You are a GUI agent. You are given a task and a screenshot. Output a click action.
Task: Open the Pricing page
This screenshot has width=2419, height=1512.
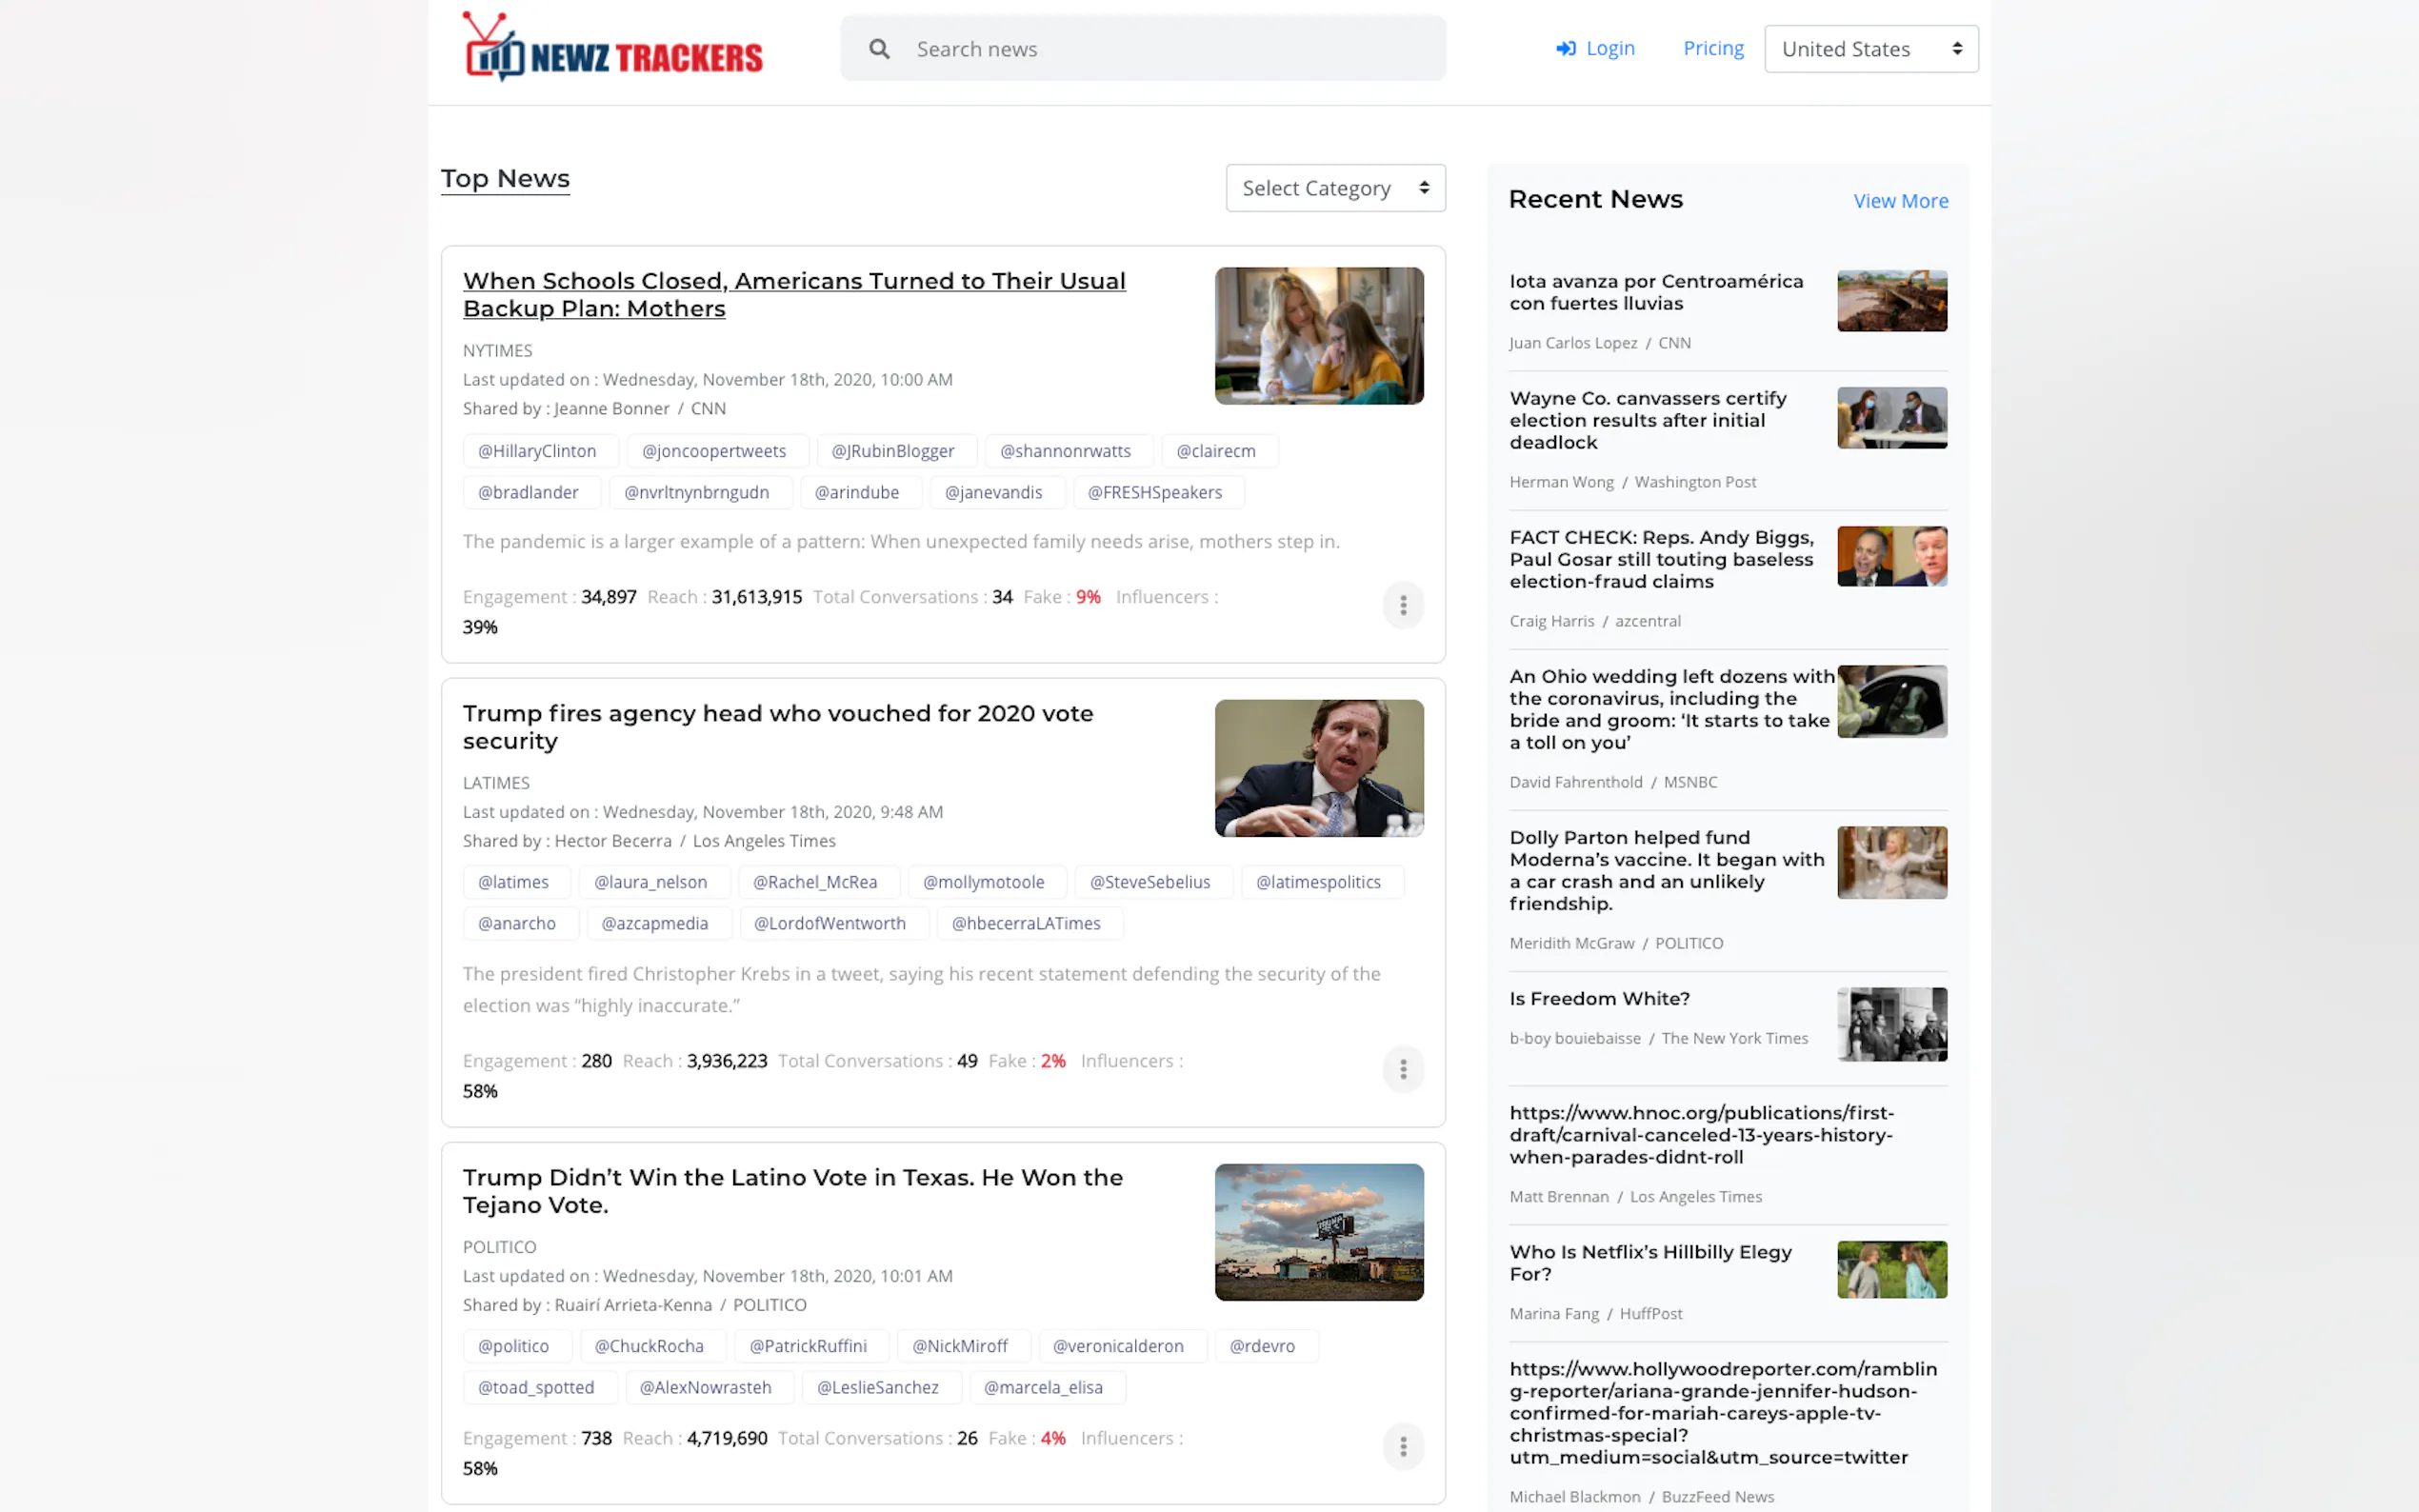point(1712,48)
